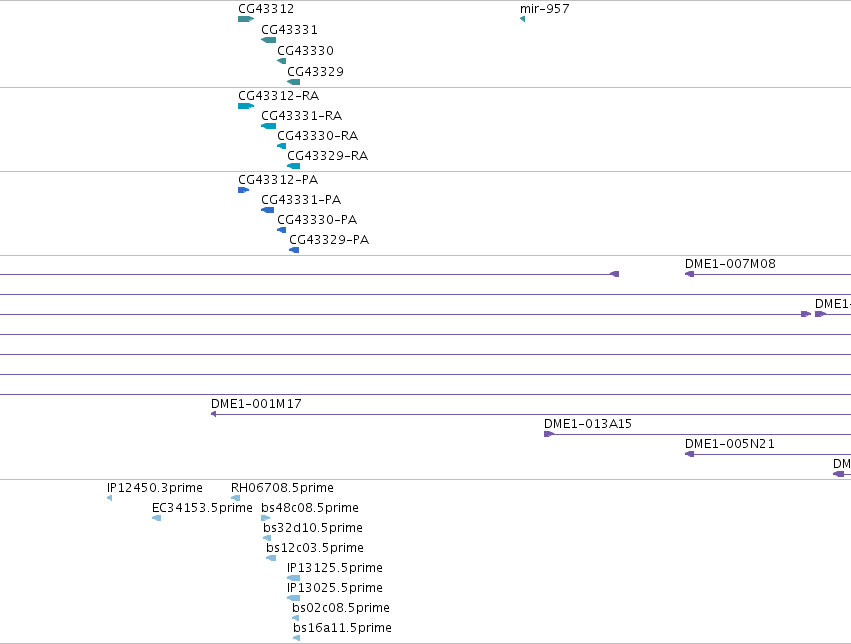Click the CG43329-RA label
The width and height of the screenshot is (851, 644).
coord(328,156)
